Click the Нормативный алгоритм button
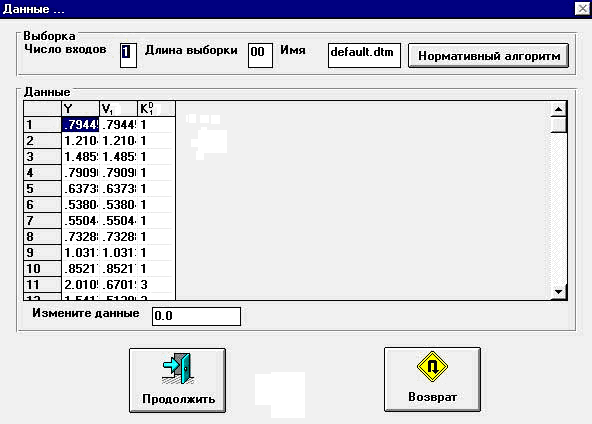The height and width of the screenshot is (424, 592). point(489,56)
